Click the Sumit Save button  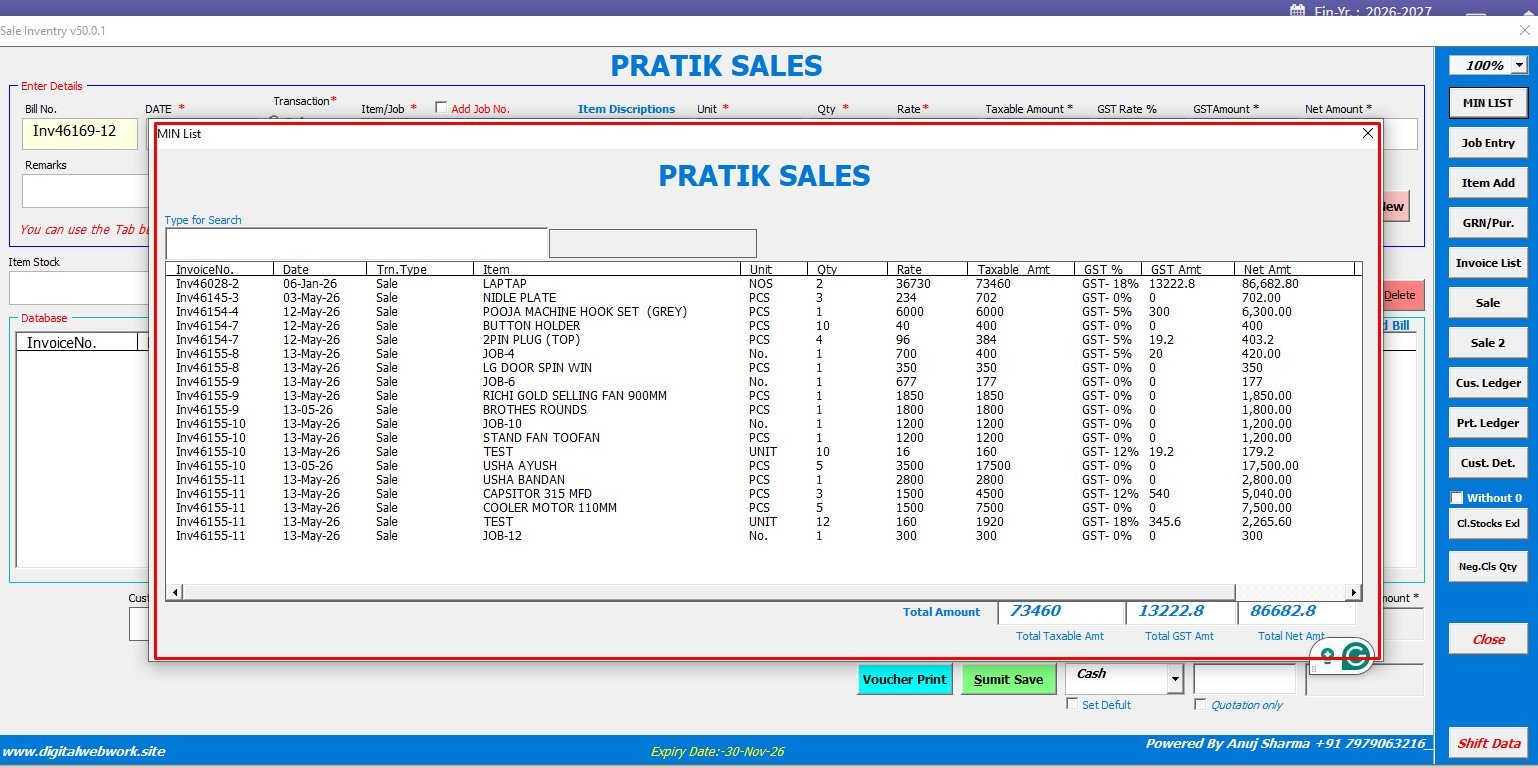[1008, 679]
